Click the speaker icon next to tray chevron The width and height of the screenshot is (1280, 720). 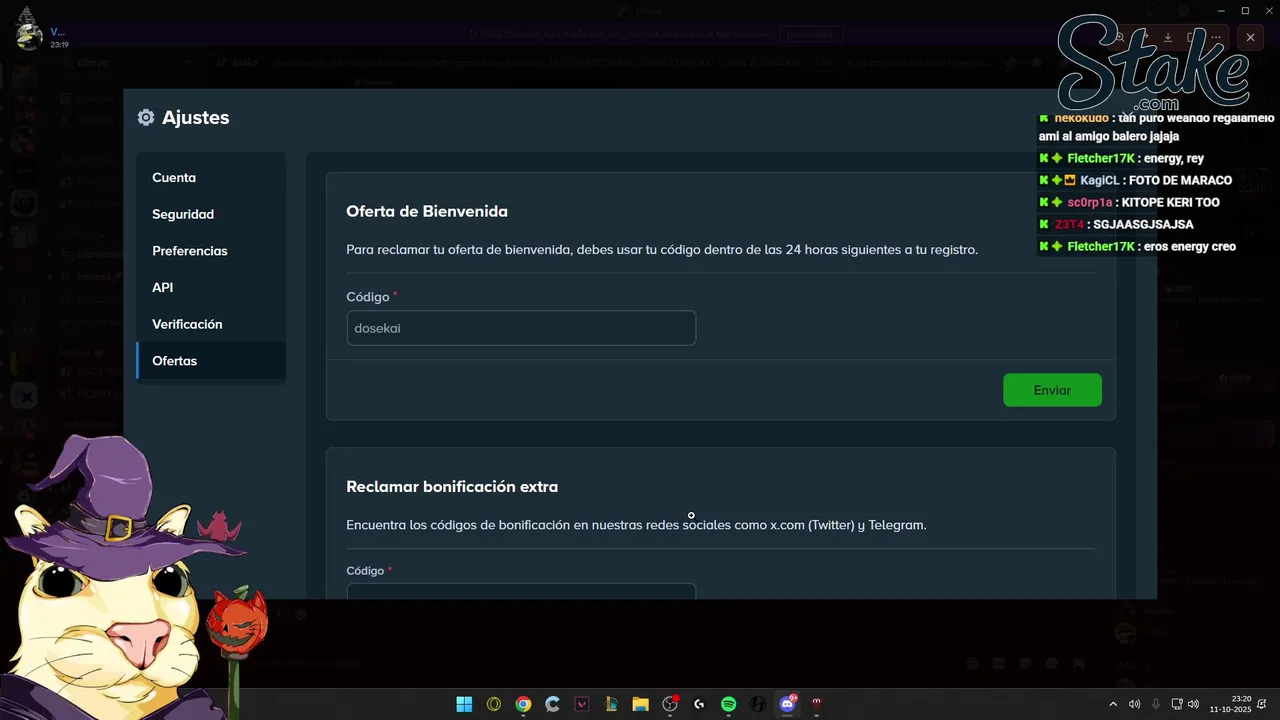pos(1134,704)
